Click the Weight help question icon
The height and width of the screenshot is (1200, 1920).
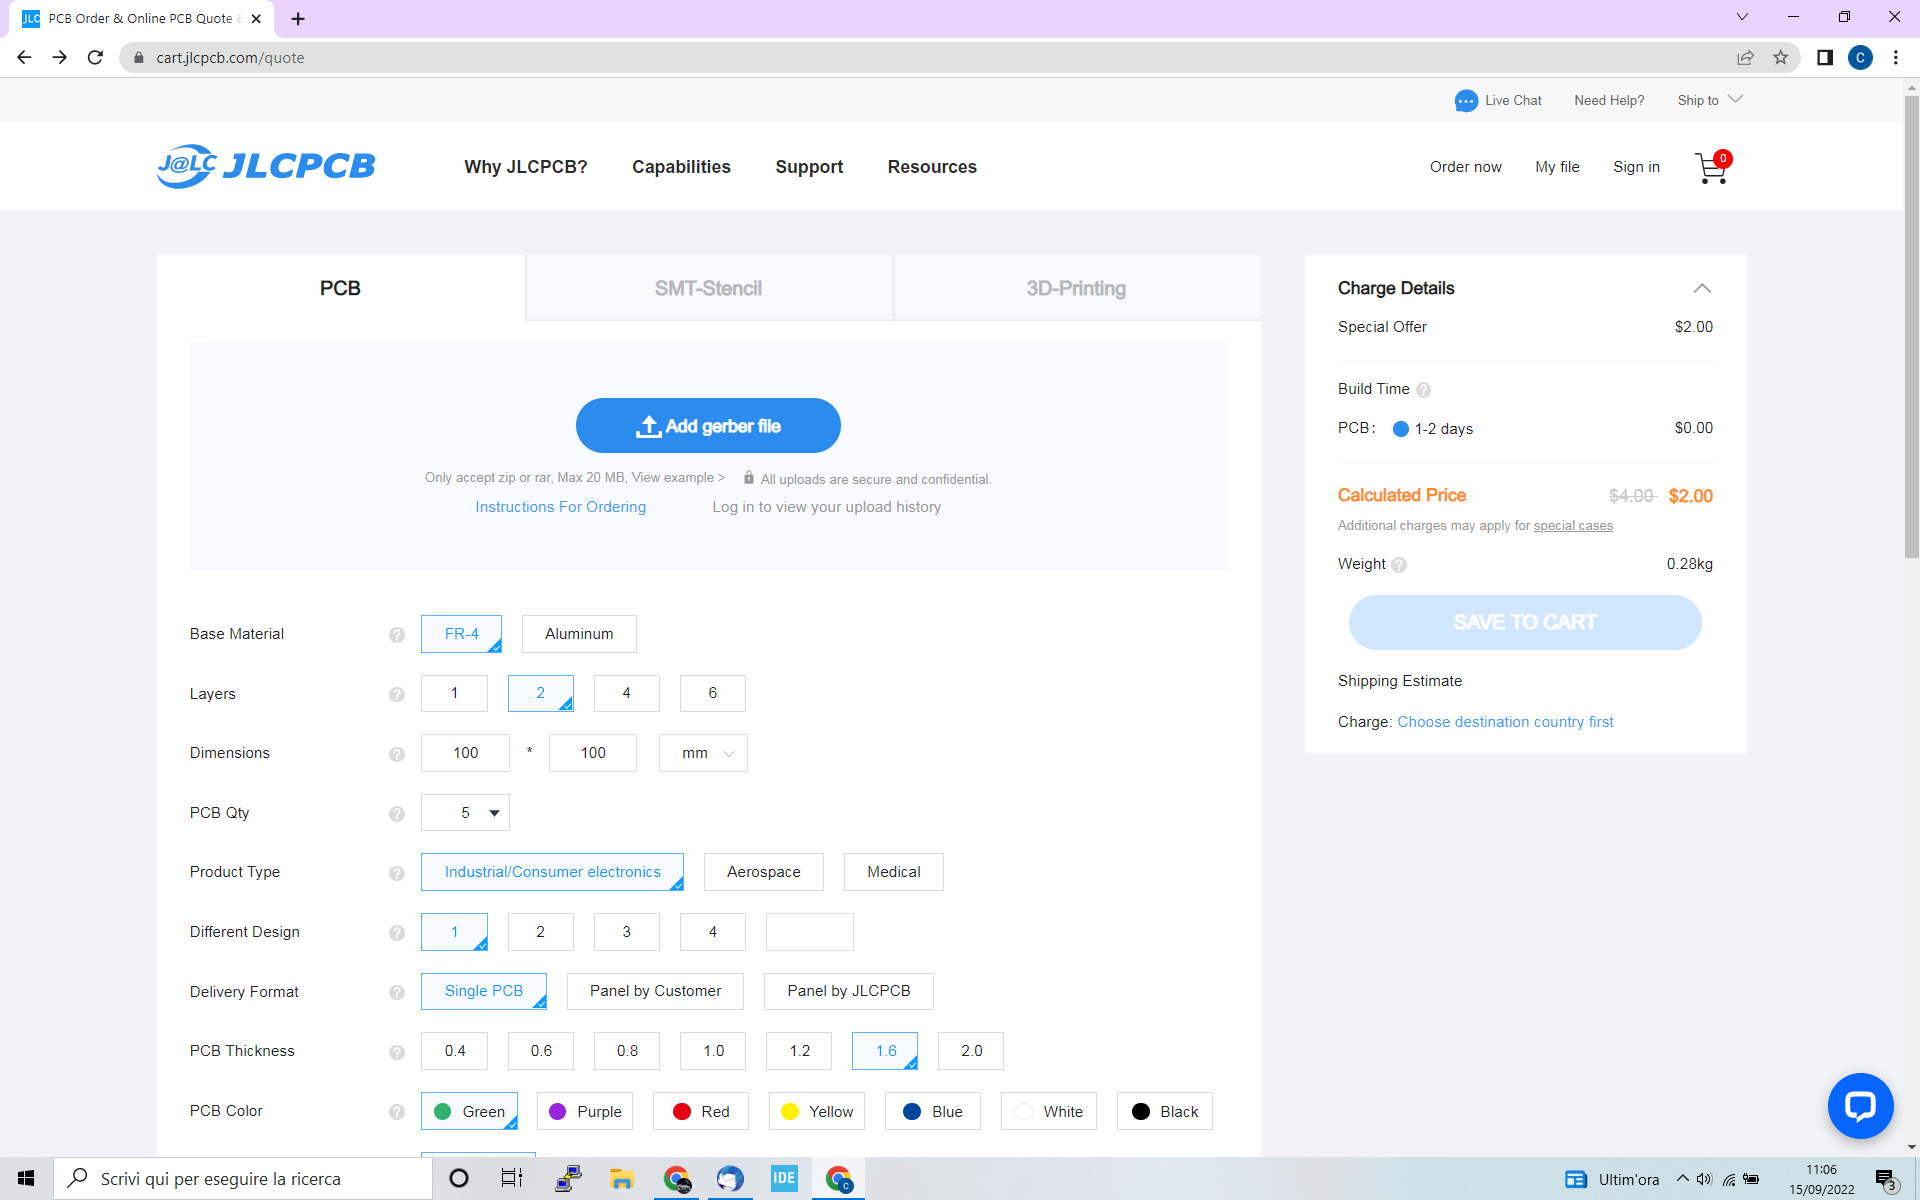pos(1399,565)
